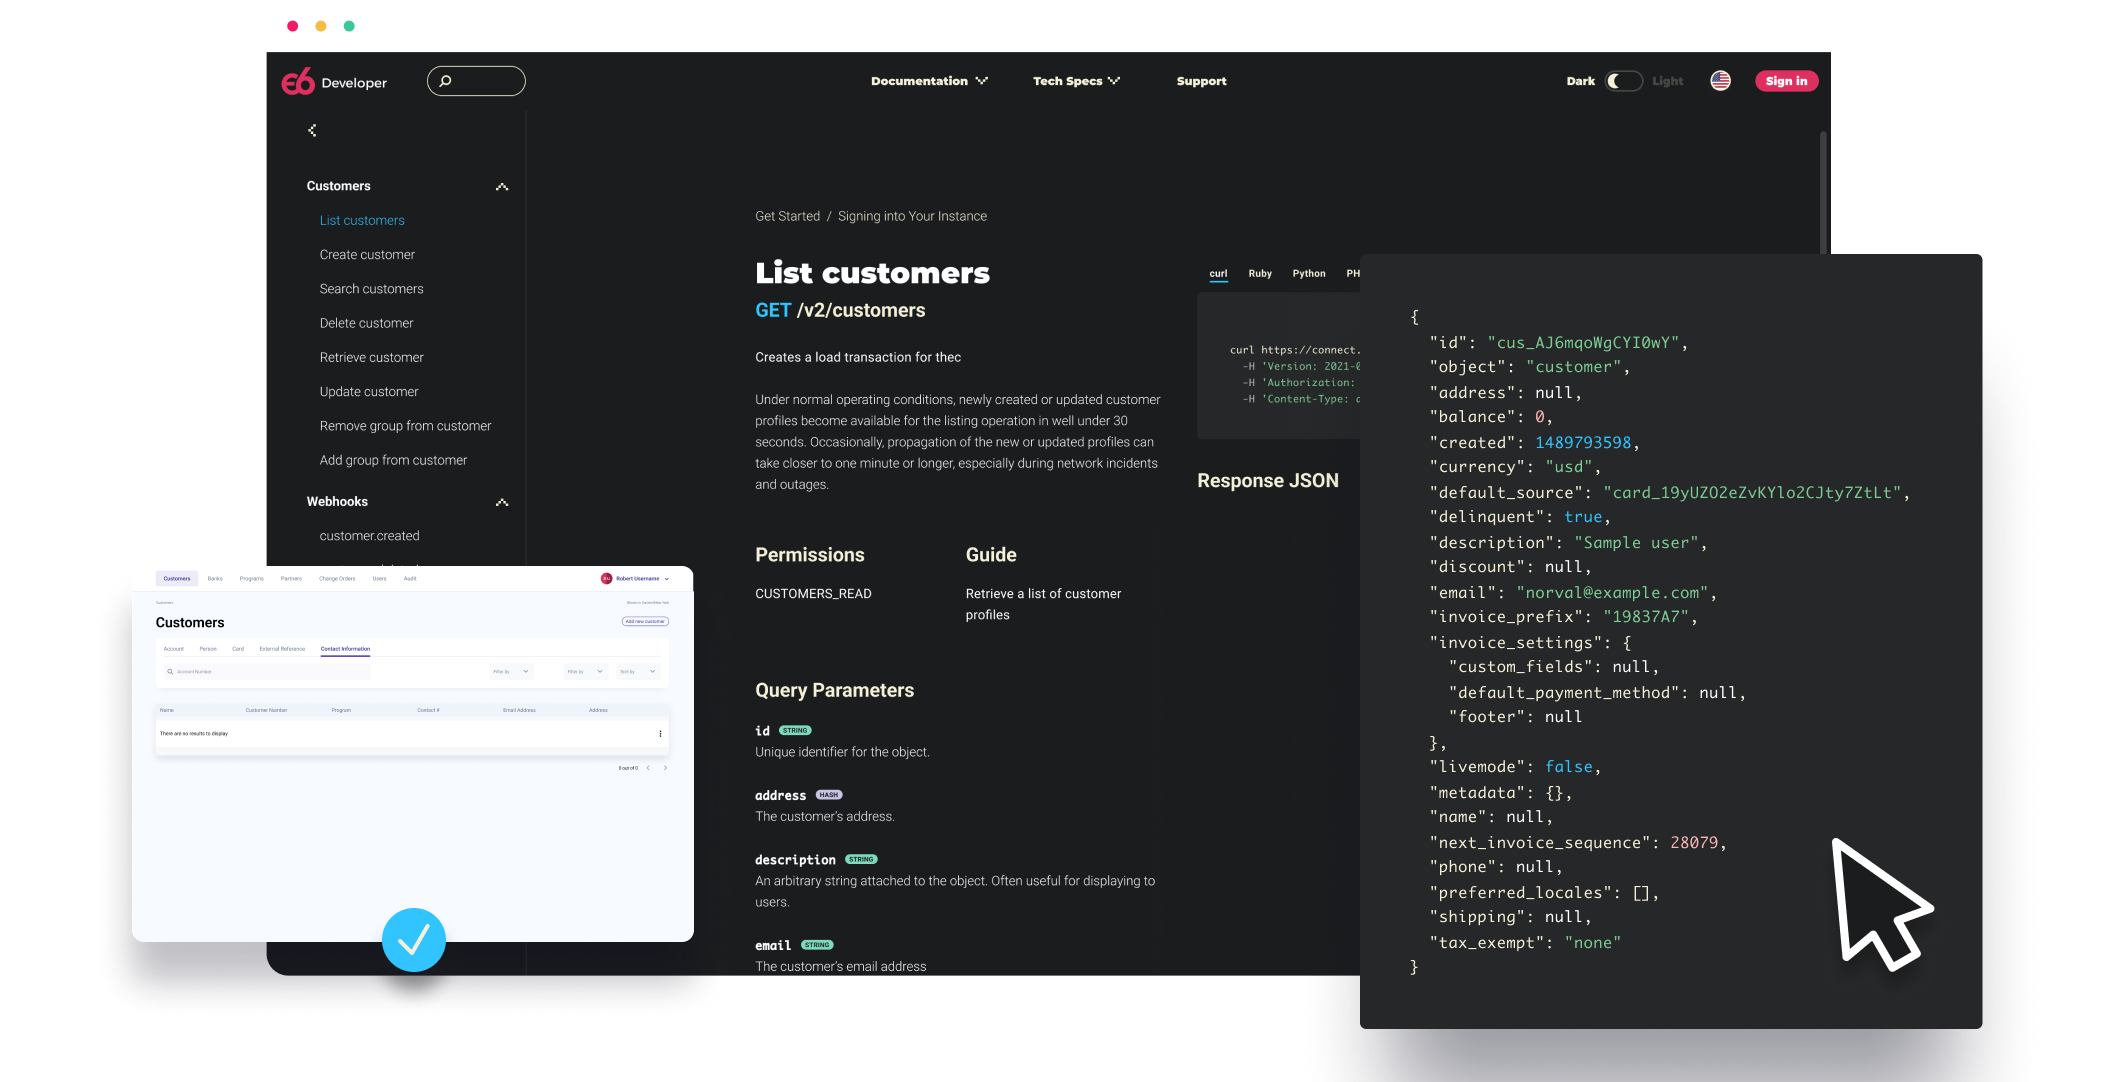The image size is (2108, 1082).
Task: Select the Contact Information tab
Action: (x=345, y=649)
